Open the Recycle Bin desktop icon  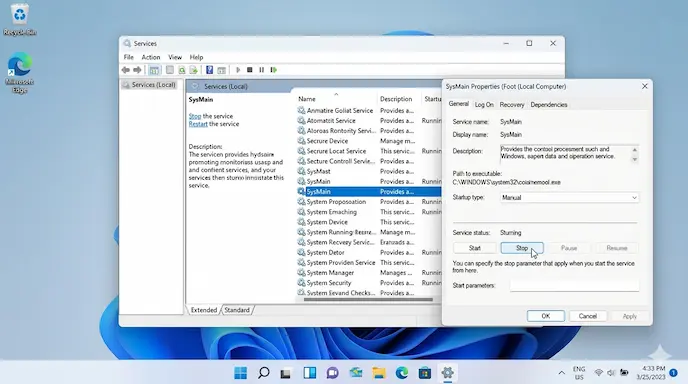20,20
